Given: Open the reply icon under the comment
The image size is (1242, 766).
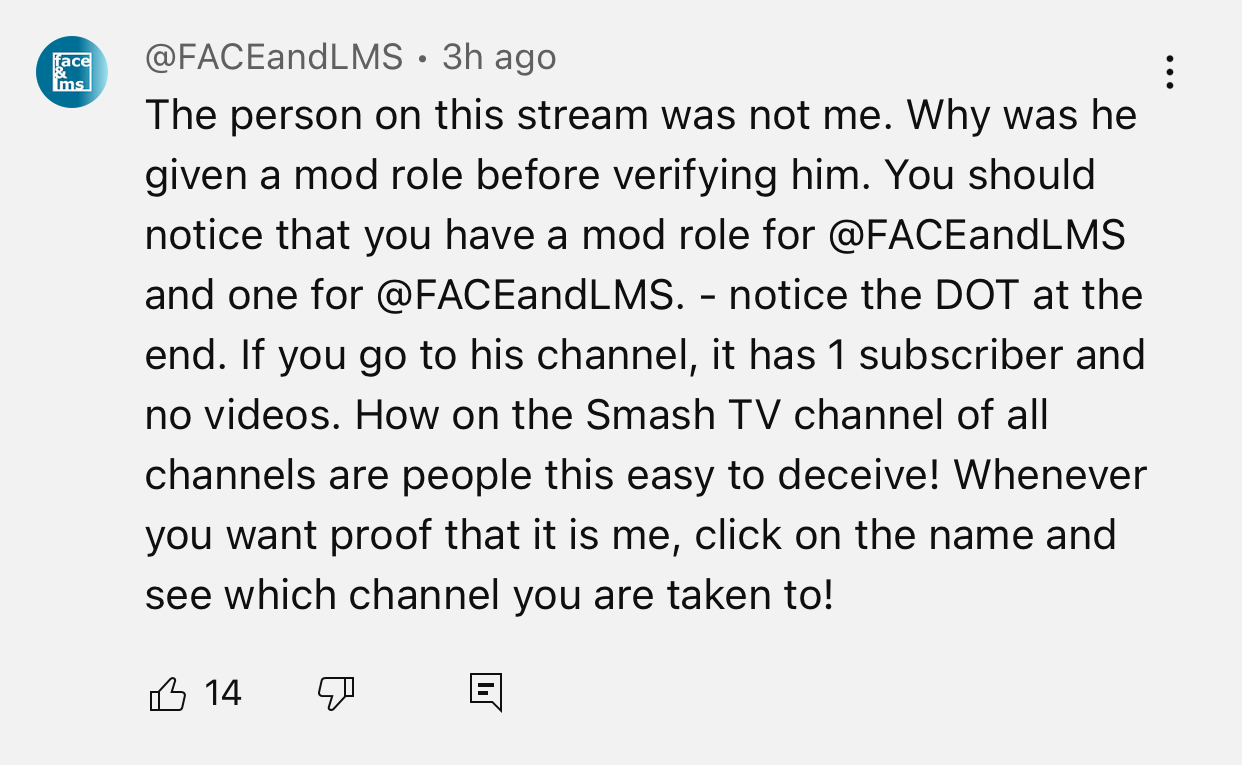Looking at the screenshot, I should [x=485, y=692].
